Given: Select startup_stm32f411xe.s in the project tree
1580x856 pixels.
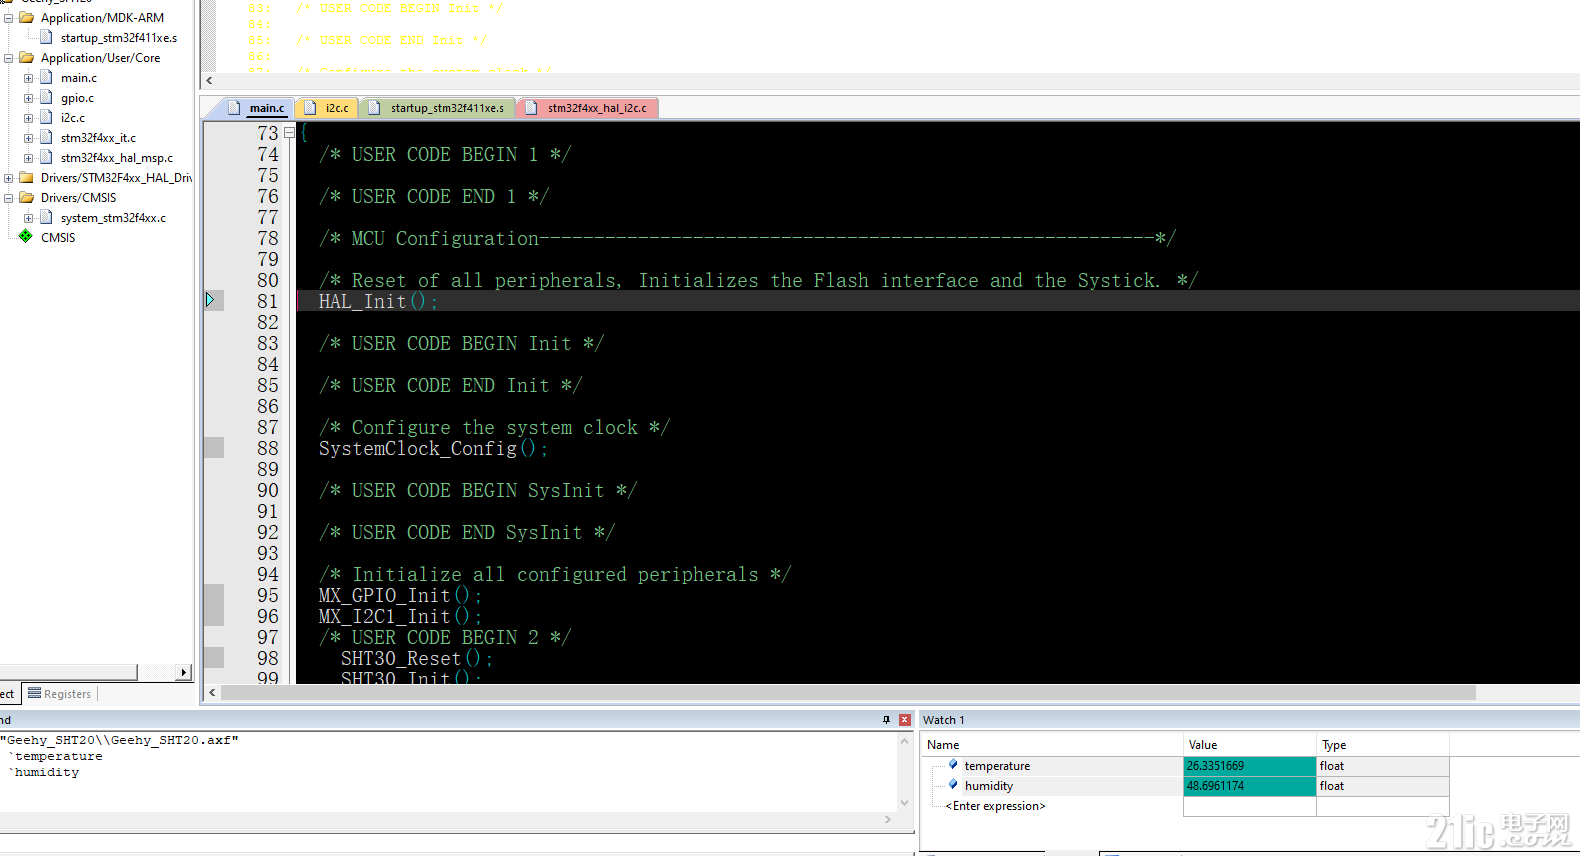Looking at the screenshot, I should pos(118,38).
